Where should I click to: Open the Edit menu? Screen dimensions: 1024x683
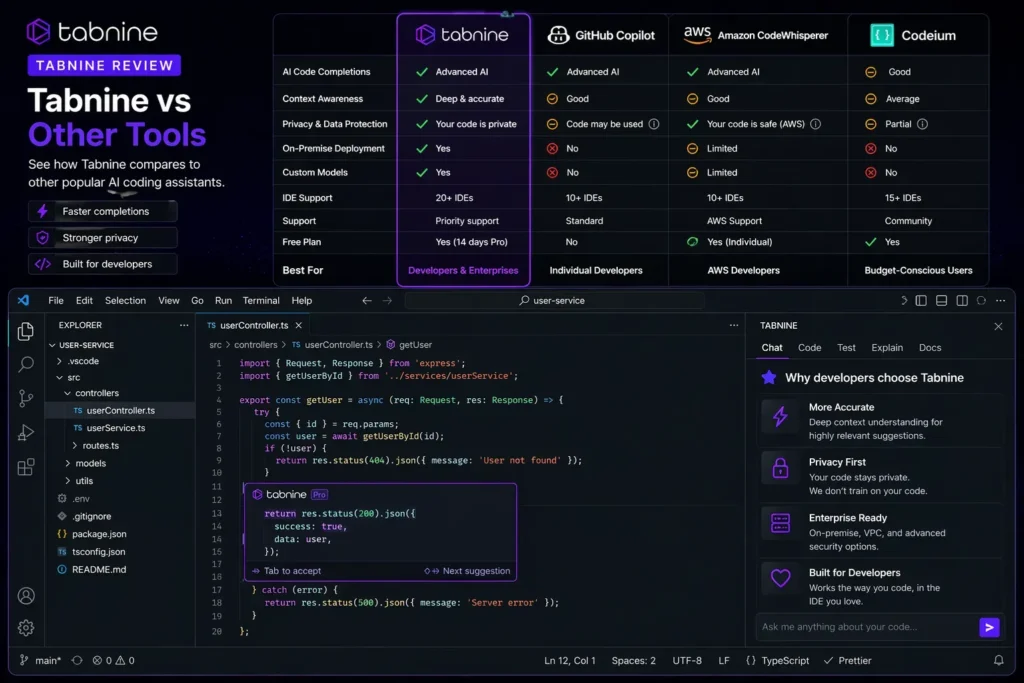click(84, 300)
